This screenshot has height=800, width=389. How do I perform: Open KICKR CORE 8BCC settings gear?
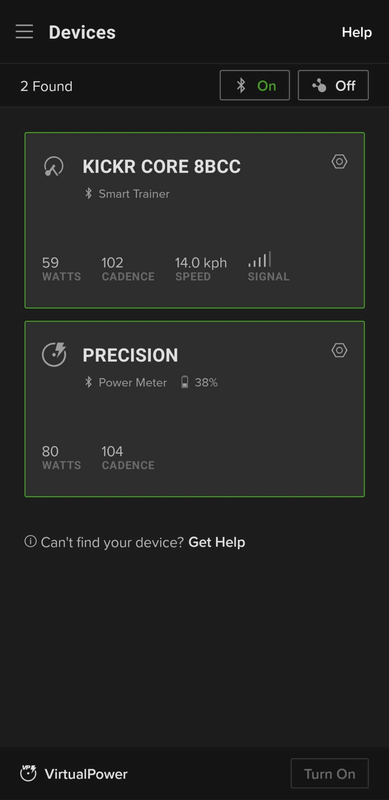pos(339,162)
